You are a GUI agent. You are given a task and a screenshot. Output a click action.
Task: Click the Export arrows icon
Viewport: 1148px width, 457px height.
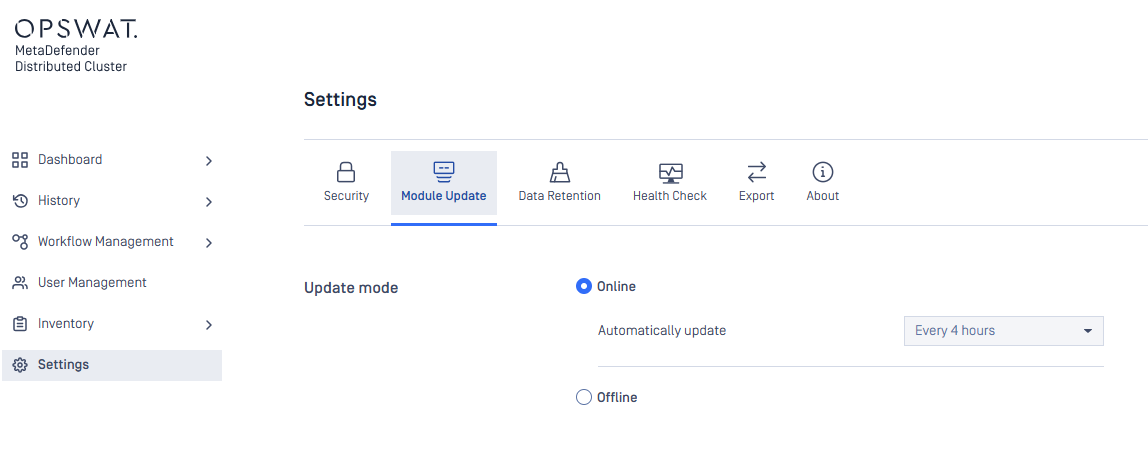click(756, 172)
